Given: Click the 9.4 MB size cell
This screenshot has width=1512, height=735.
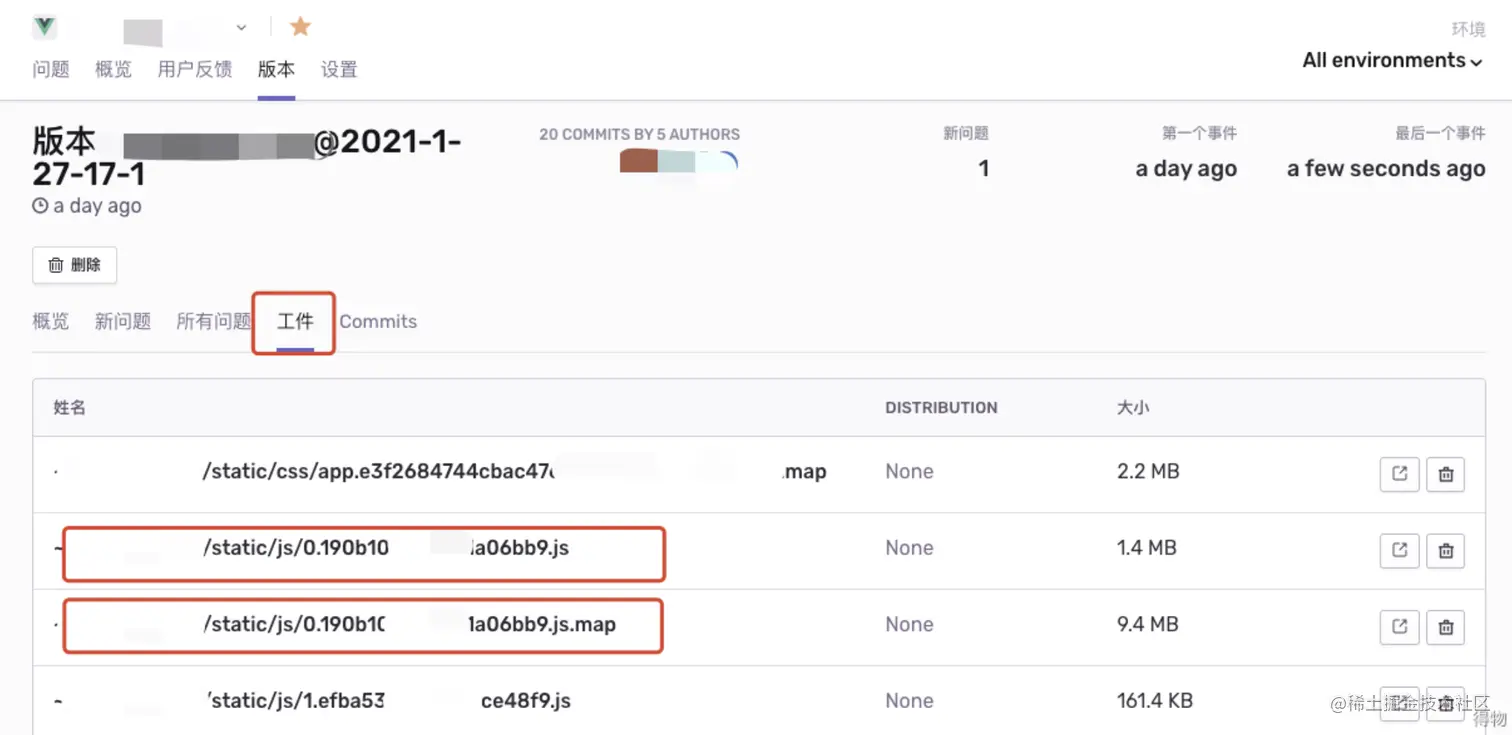Looking at the screenshot, I should pos(1148,624).
